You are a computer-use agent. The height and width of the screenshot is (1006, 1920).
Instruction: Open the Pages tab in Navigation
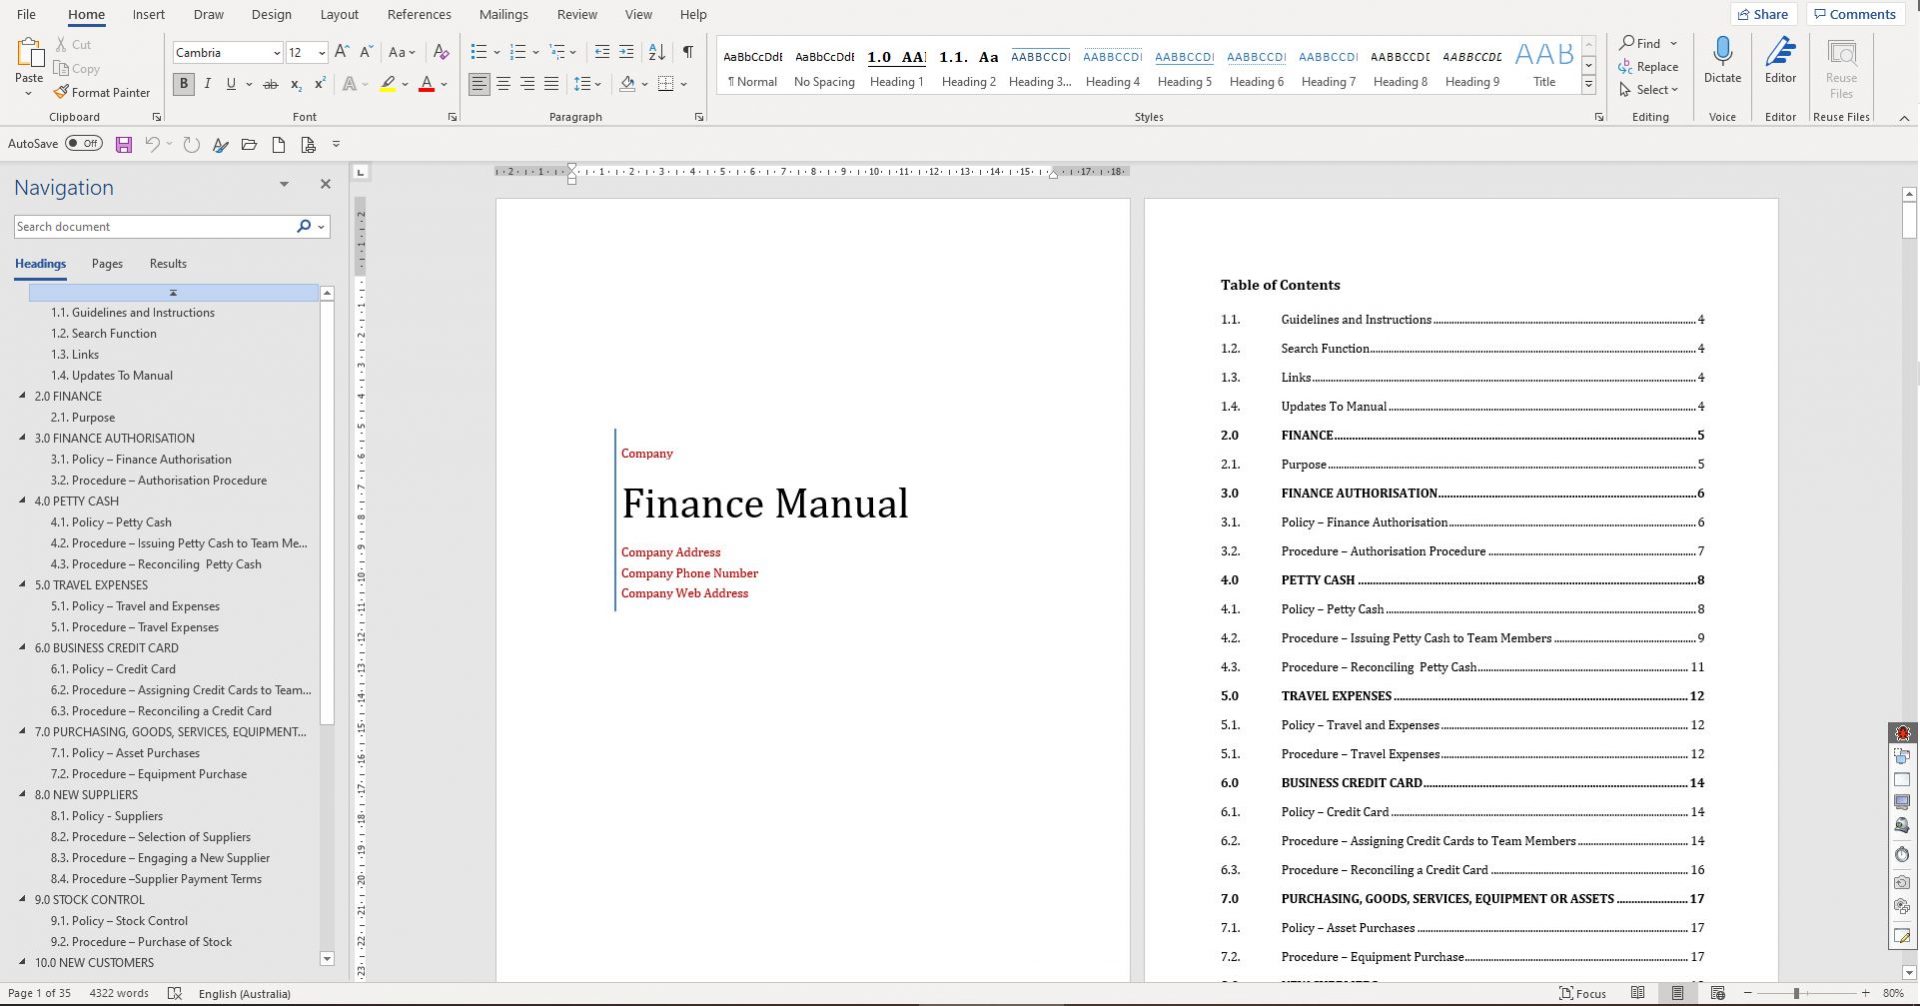pyautogui.click(x=106, y=263)
